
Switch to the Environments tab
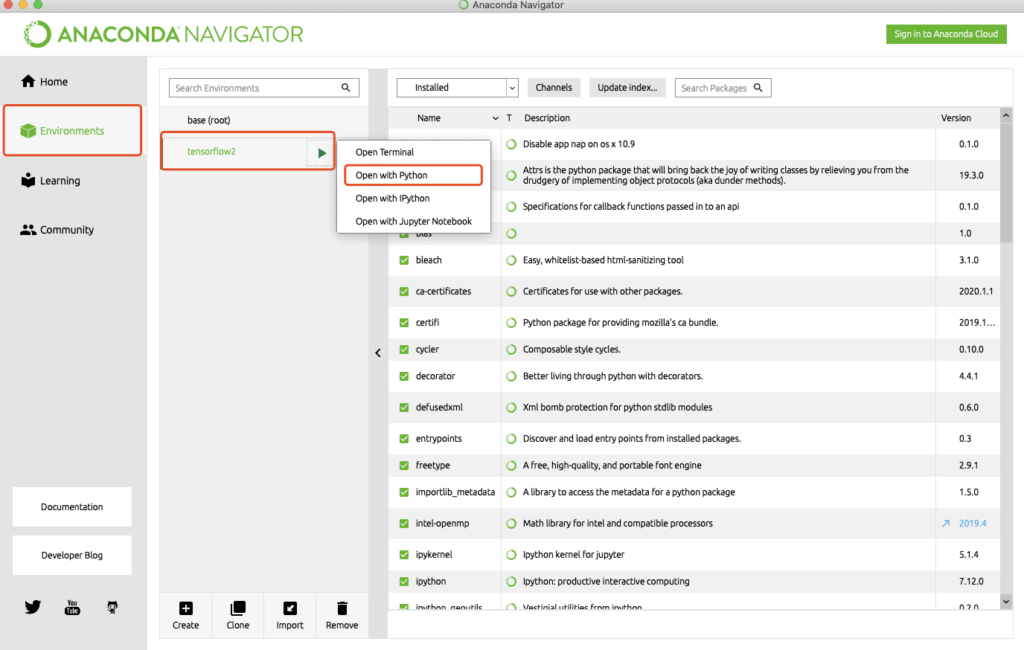(72, 131)
